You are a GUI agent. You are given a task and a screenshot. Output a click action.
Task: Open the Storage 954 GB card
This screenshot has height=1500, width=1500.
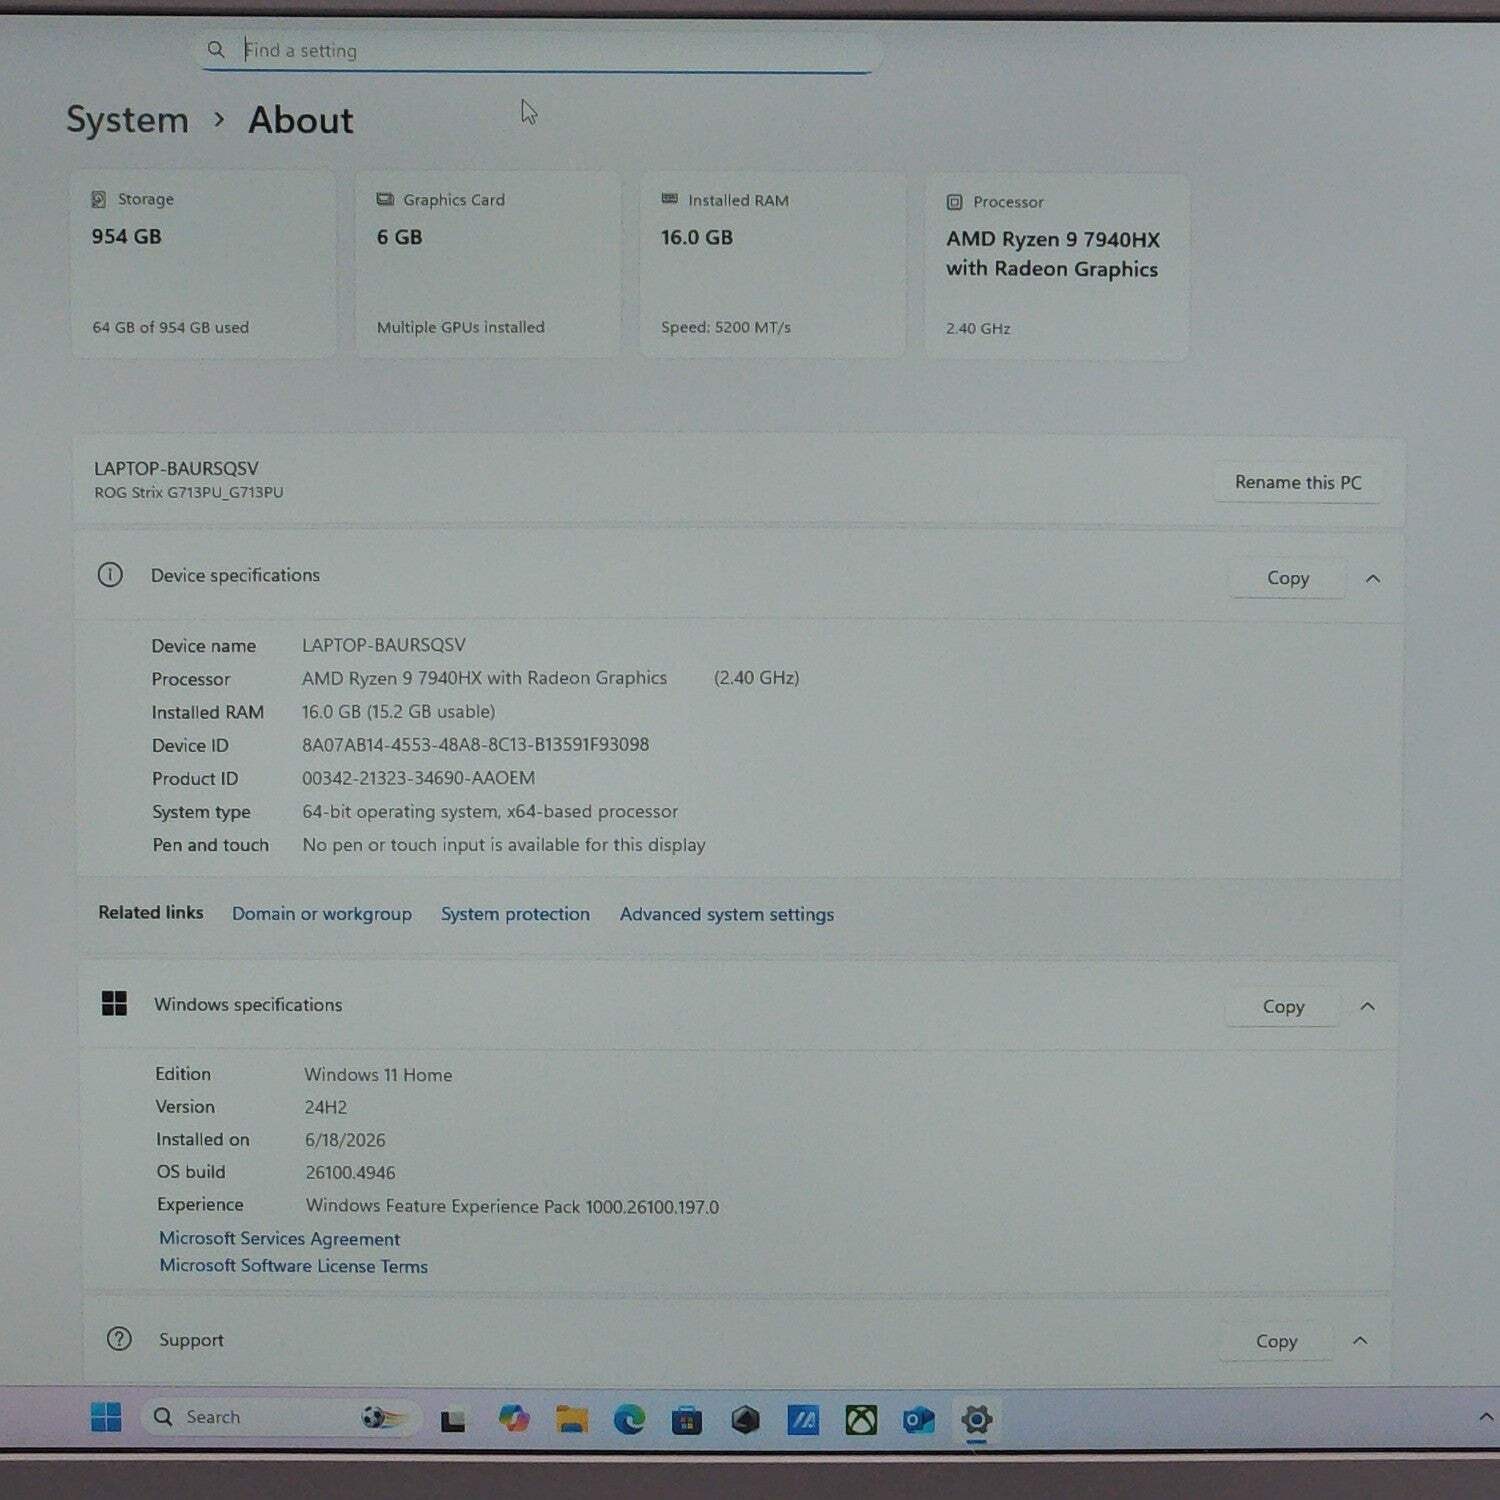[204, 264]
